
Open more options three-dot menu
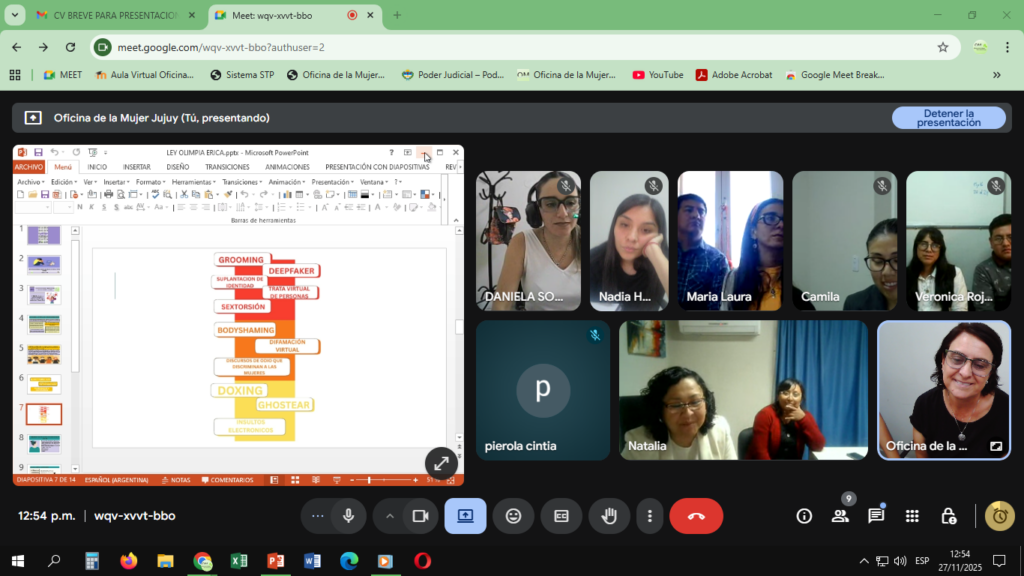coord(650,516)
